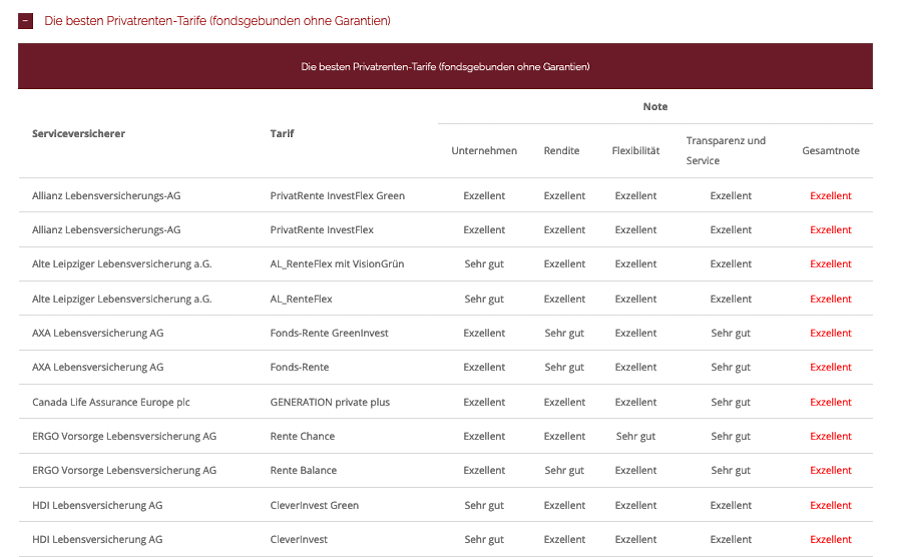900x557 pixels.
Task: Click the Rendite column header
Action: 561,150
